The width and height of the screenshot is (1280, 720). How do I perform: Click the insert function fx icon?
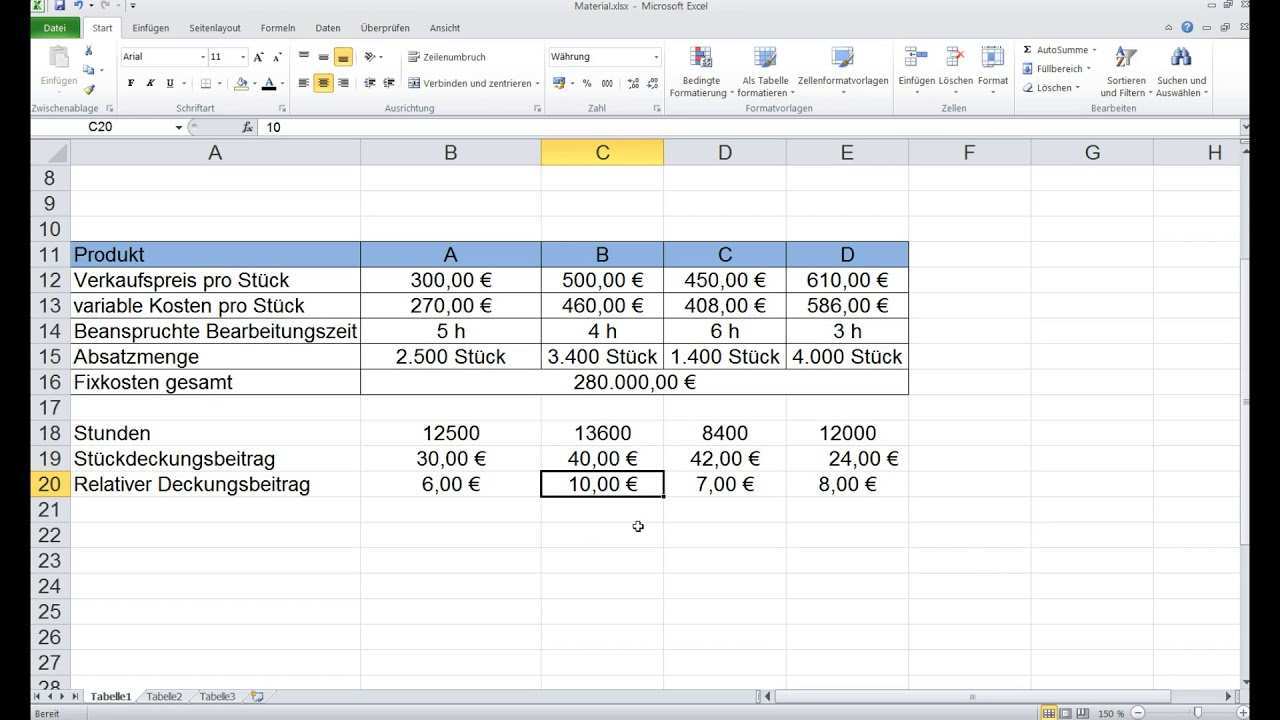click(x=248, y=128)
